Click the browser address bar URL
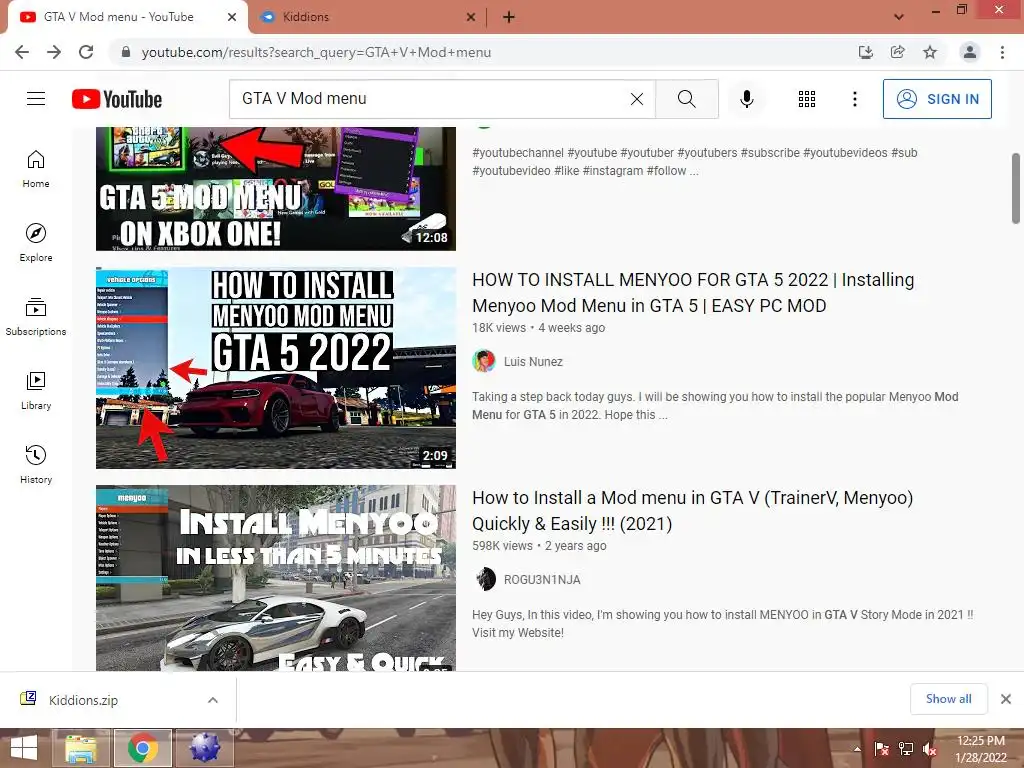Viewport: 1024px width, 768px height. click(316, 52)
